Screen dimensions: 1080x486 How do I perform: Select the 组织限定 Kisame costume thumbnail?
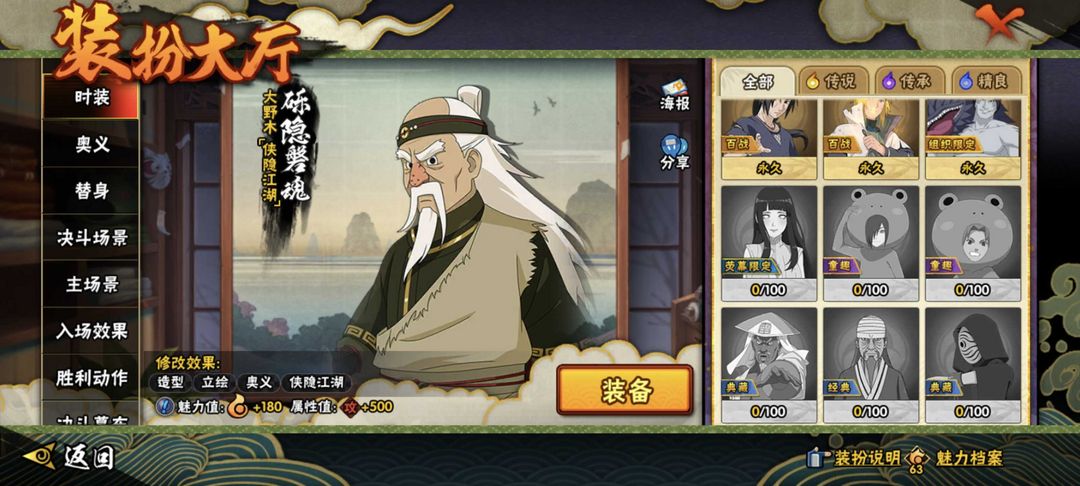pyautogui.click(x=973, y=138)
